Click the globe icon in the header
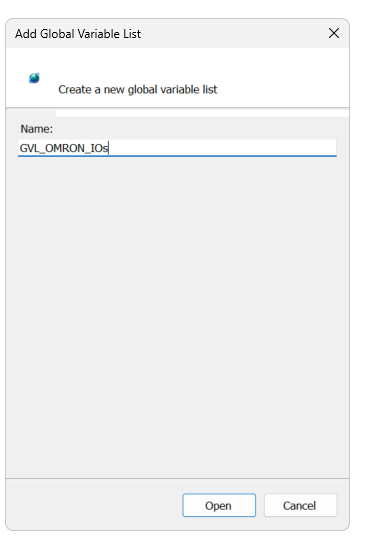 pyautogui.click(x=34, y=78)
